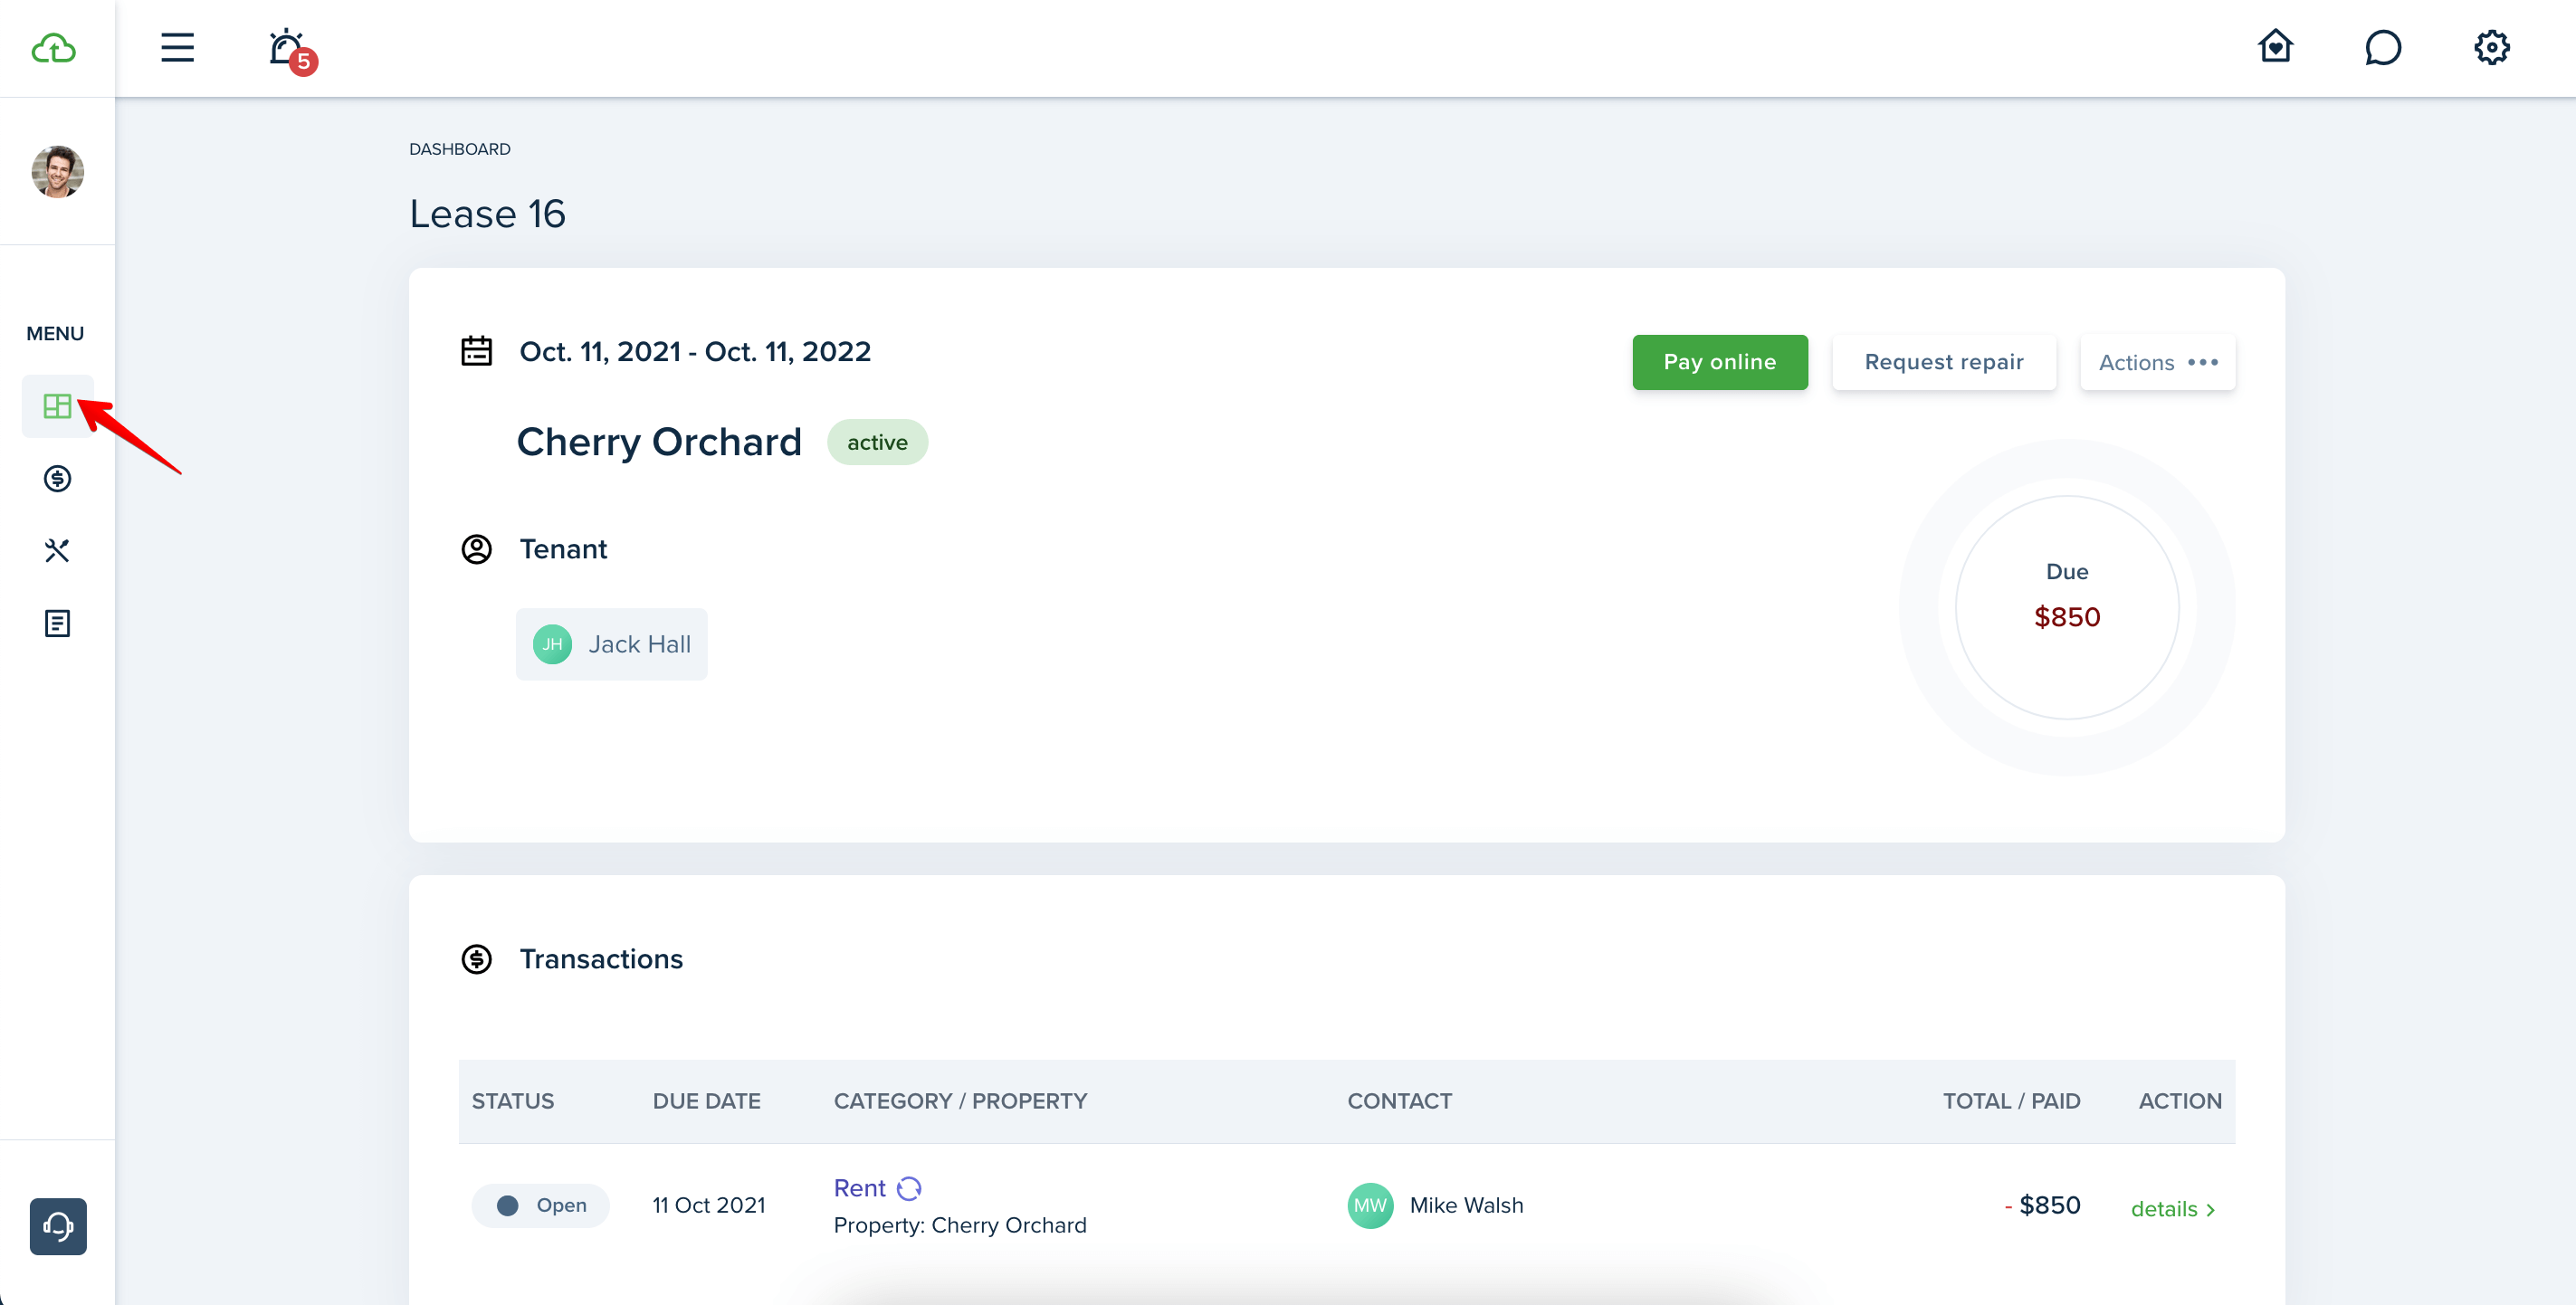The image size is (2576, 1305).
Task: Click Property: Cherry Orchard text
Action: [x=960, y=1225]
